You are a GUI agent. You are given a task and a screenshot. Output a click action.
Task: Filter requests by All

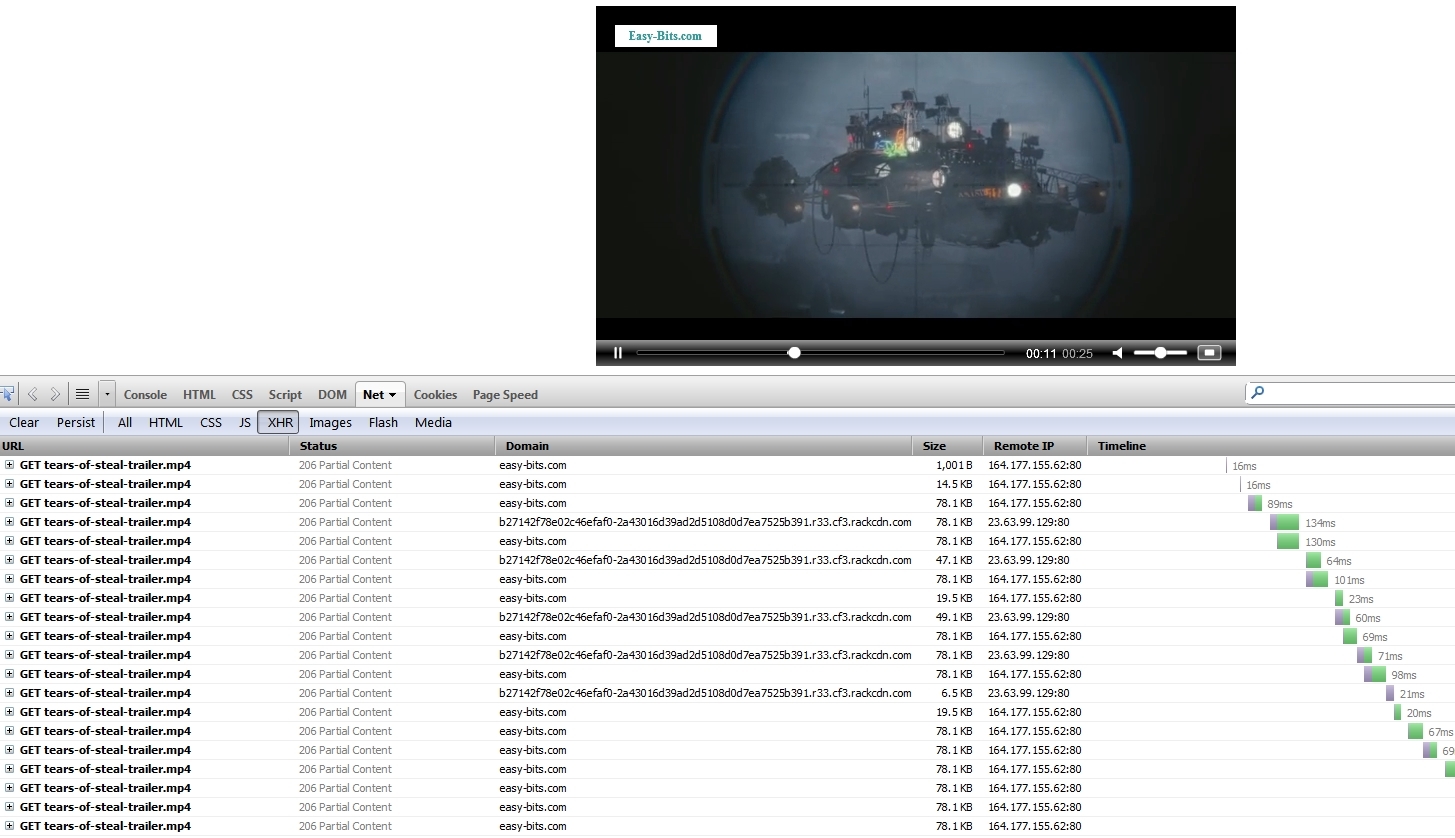[x=125, y=422]
